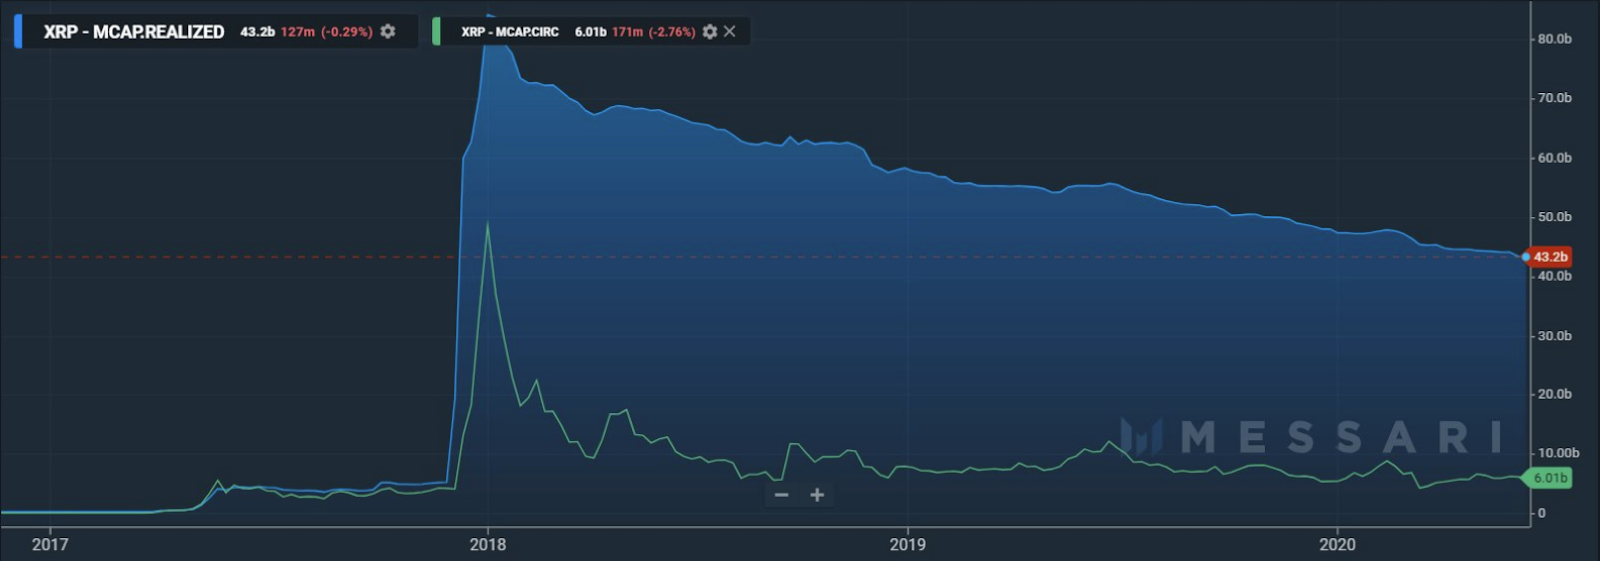The width and height of the screenshot is (1600, 561).
Task: Zoom in with the plus button
Action: point(817,495)
